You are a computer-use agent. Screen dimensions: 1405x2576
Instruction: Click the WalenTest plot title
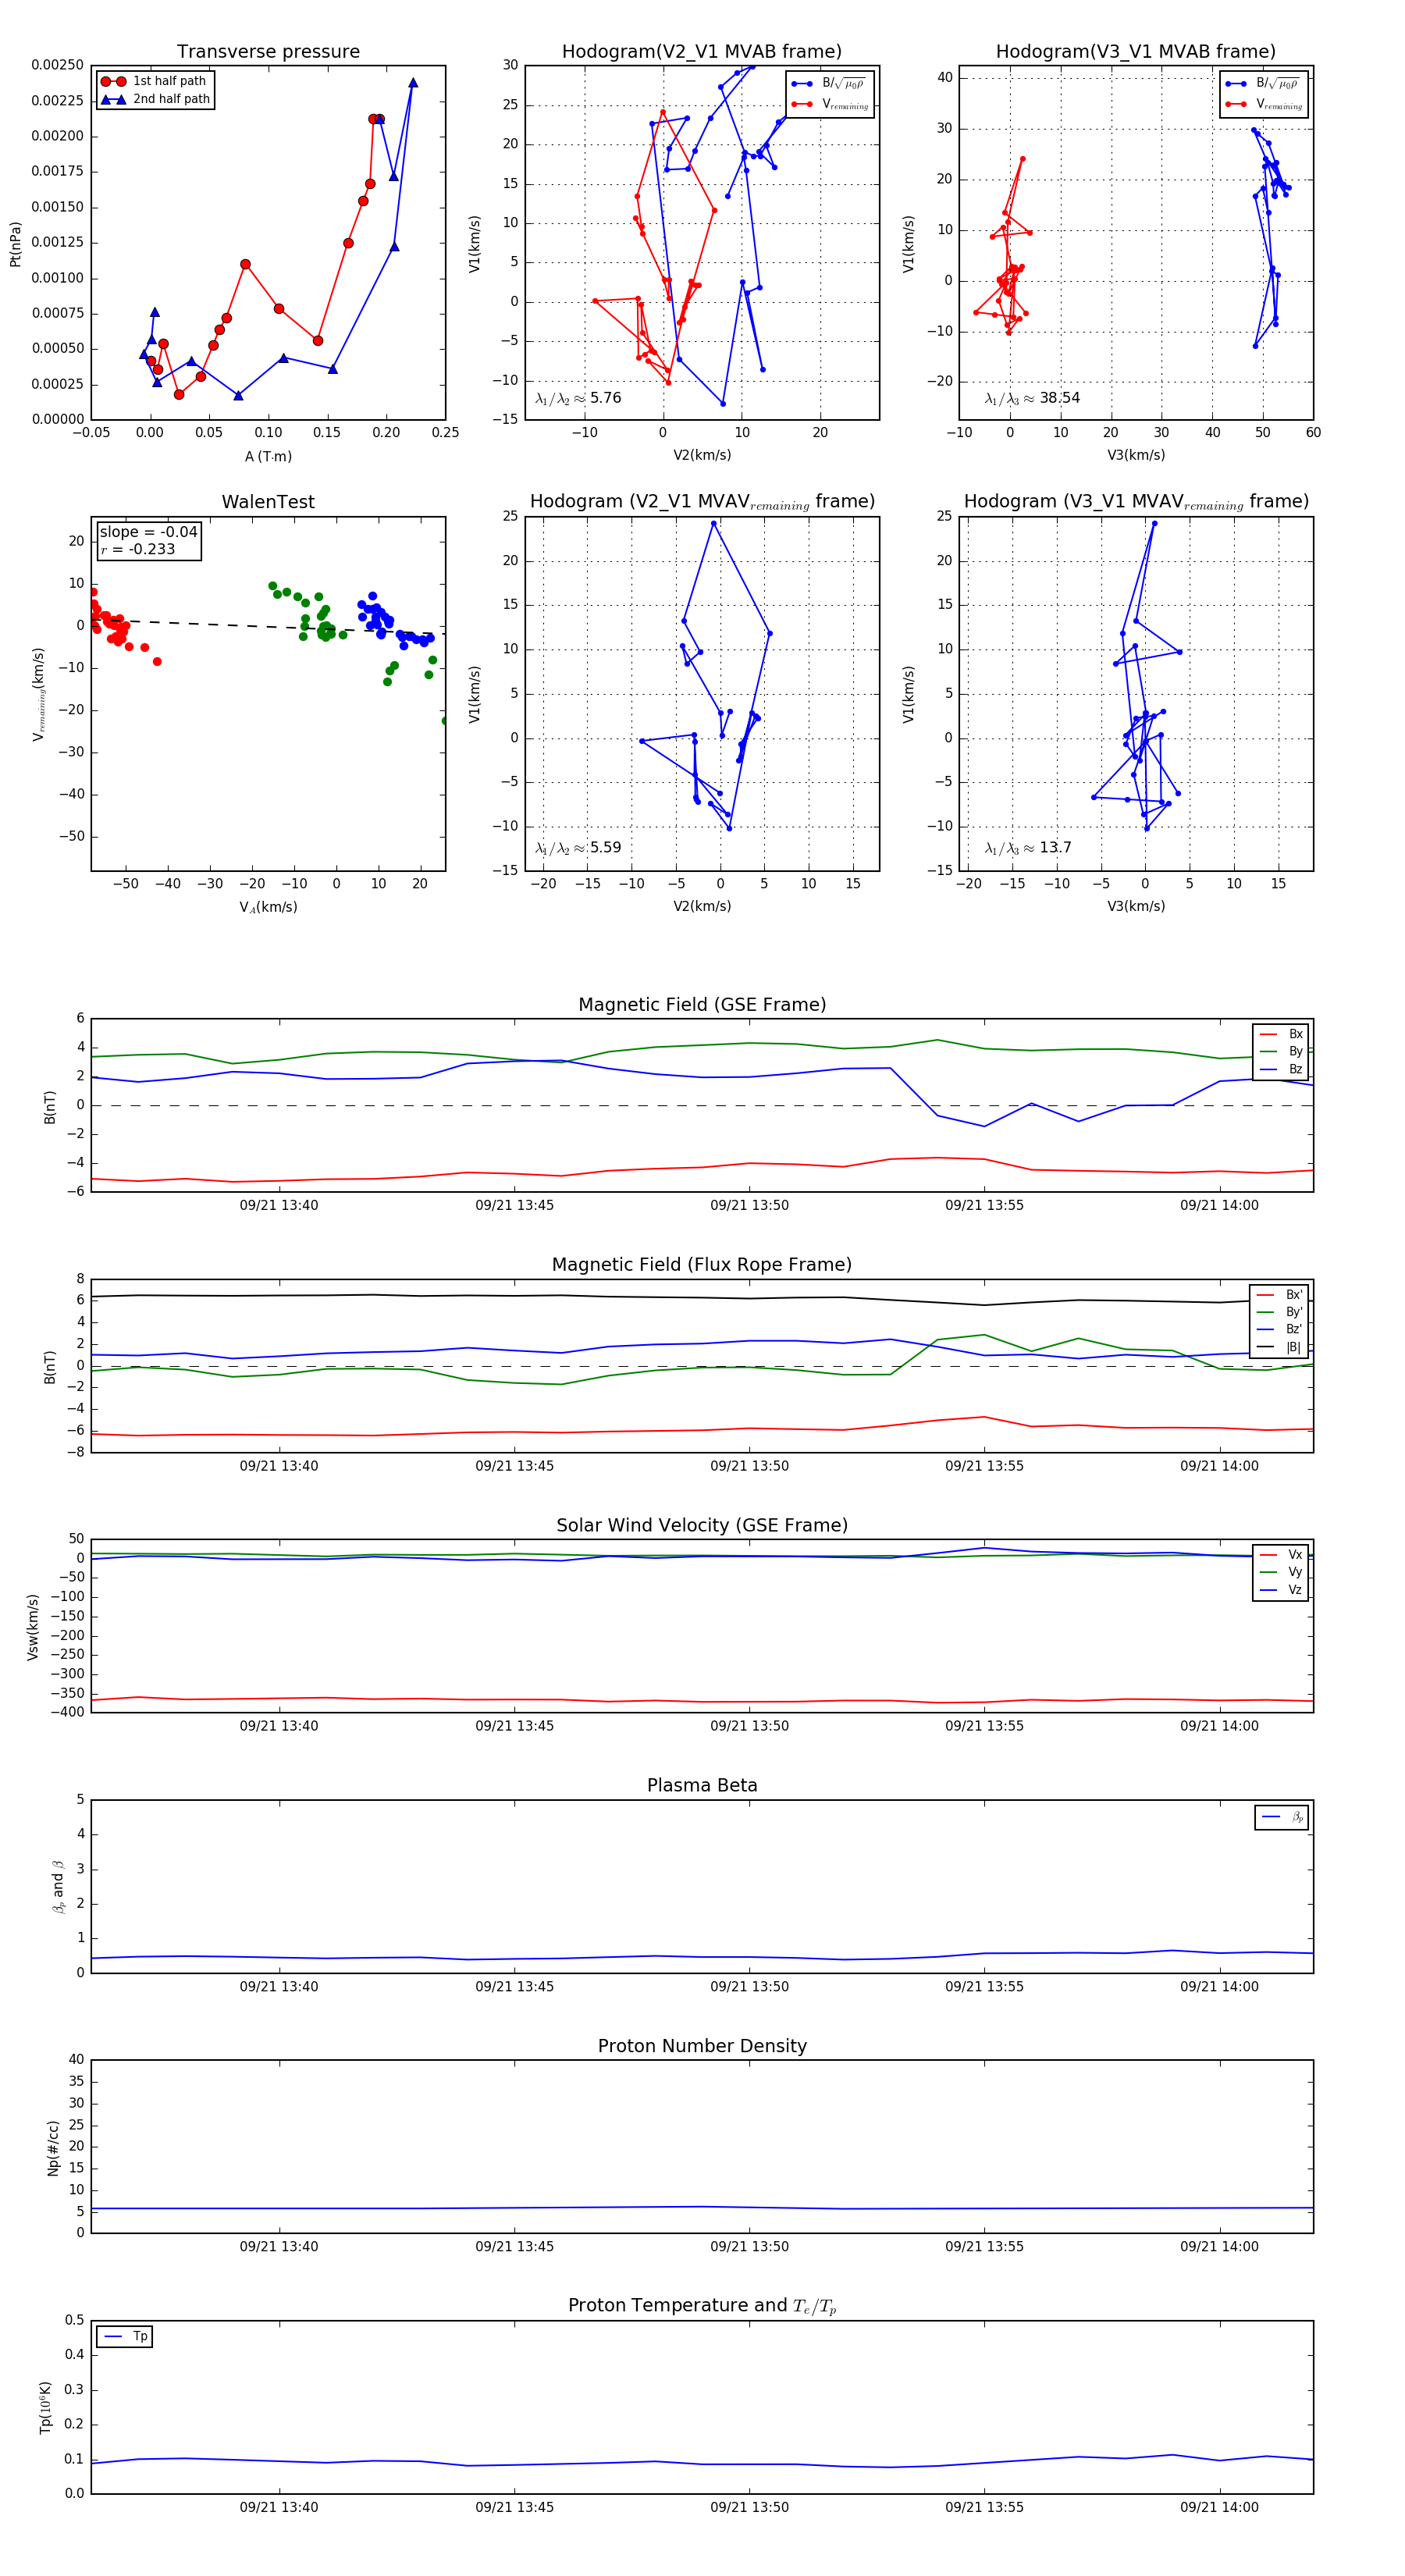click(x=268, y=502)
